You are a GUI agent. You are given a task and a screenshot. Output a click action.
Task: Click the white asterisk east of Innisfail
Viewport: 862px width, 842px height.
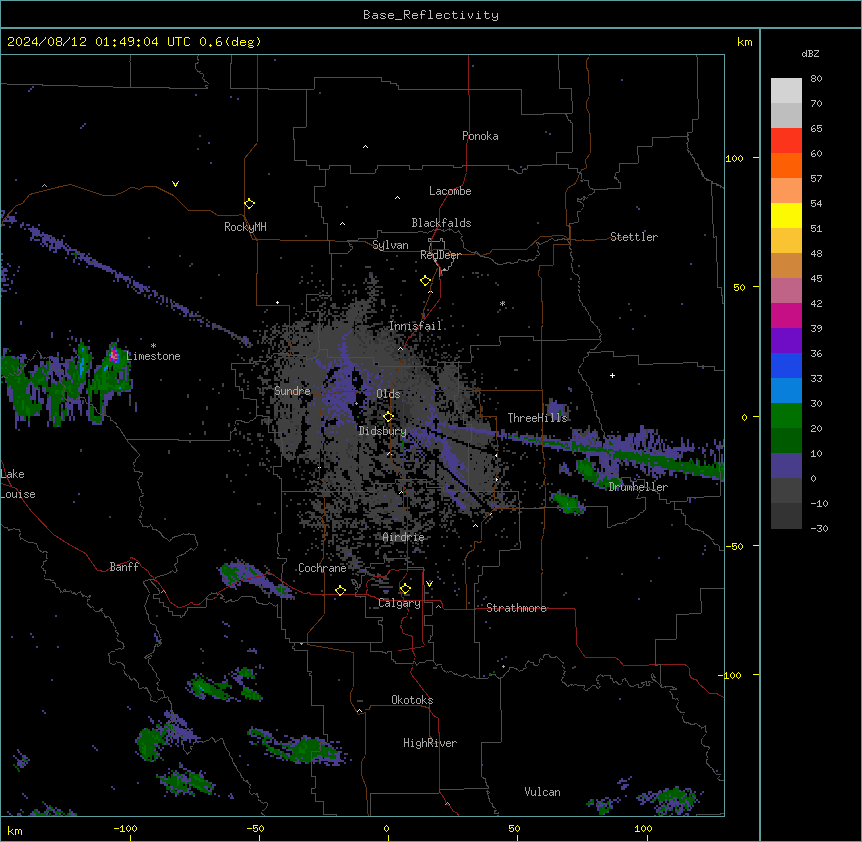click(502, 304)
